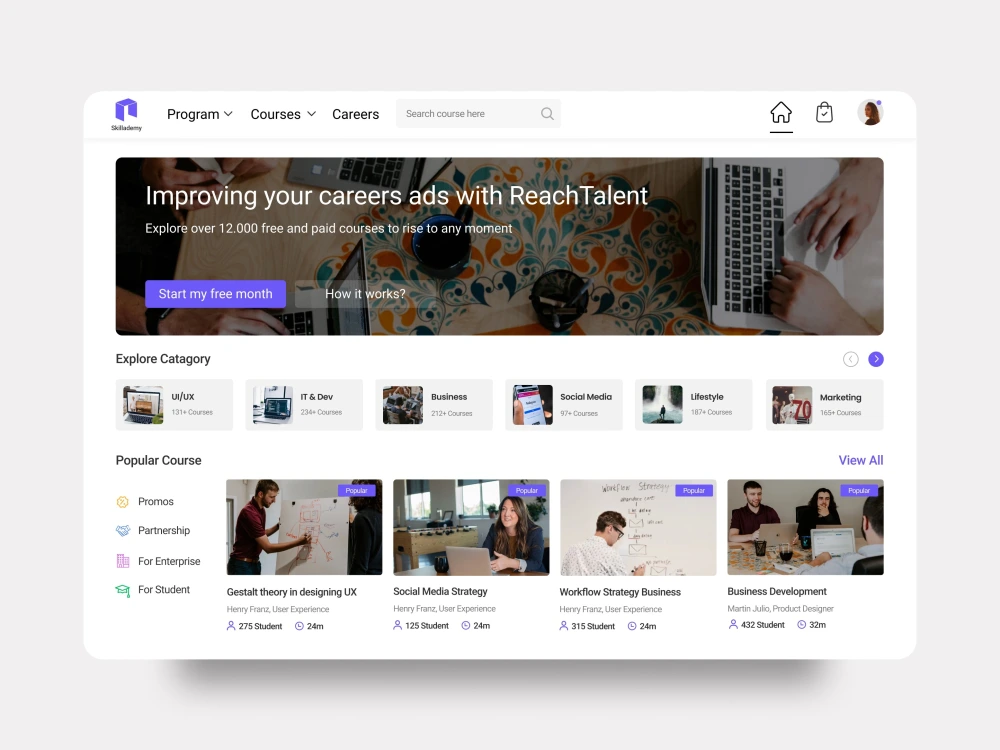Open the shopping bag icon
Viewport: 1000px width, 750px height.
click(824, 112)
